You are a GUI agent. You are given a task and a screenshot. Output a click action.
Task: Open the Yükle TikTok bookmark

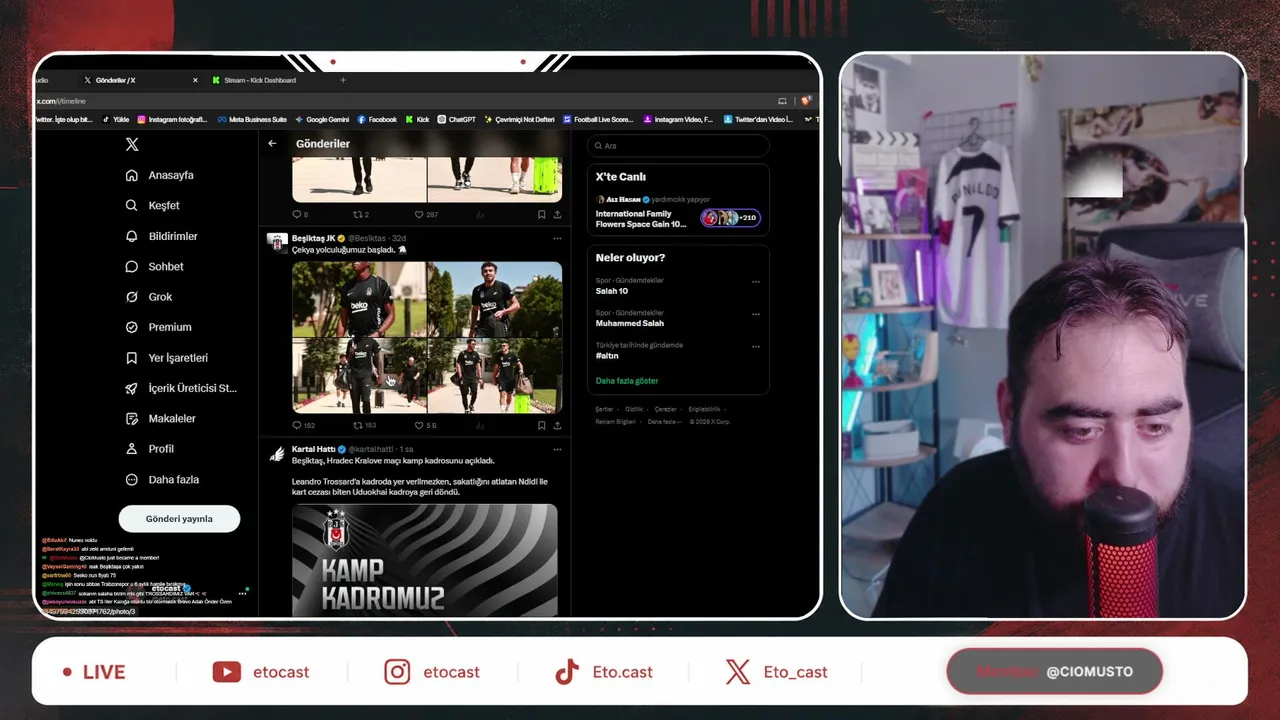click(x=116, y=120)
